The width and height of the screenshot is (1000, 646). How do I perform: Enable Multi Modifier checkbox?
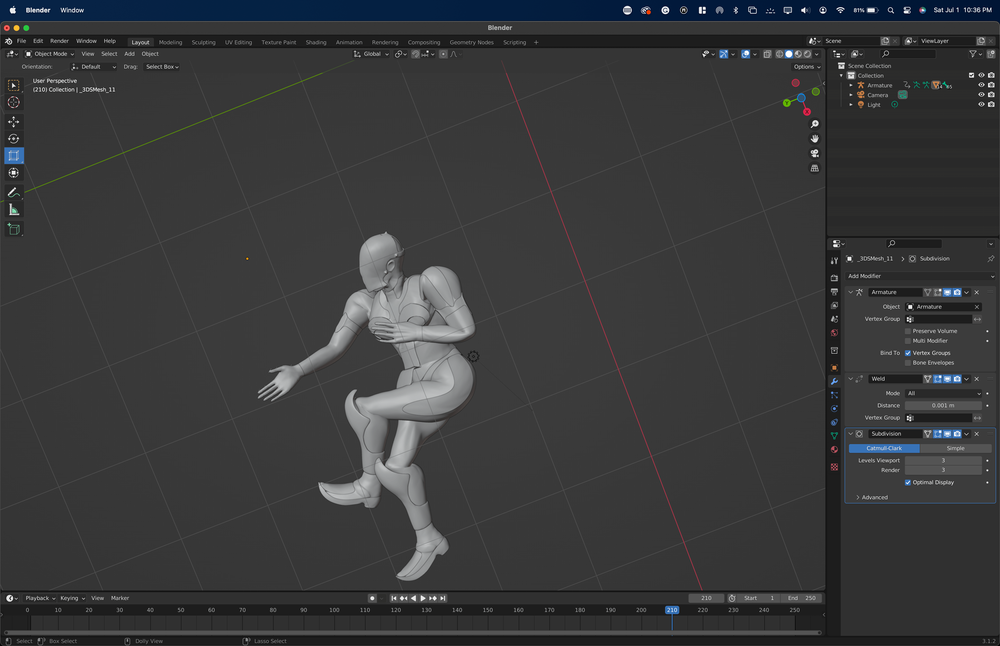pos(908,341)
